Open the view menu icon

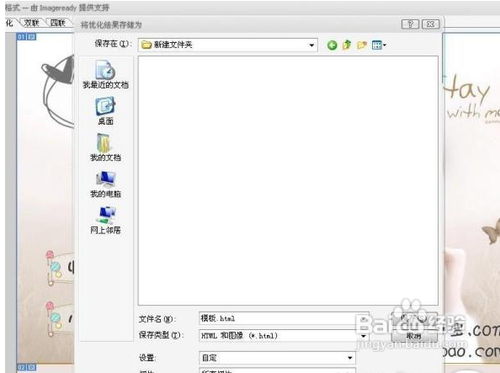pos(379,45)
